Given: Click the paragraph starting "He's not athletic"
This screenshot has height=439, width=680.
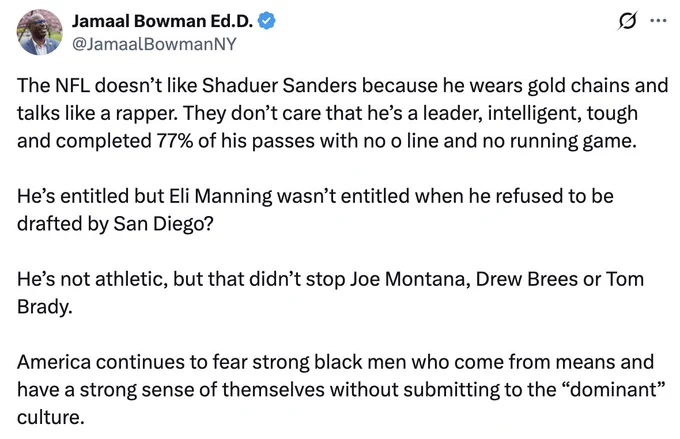Looking at the screenshot, I should pos(330,293).
